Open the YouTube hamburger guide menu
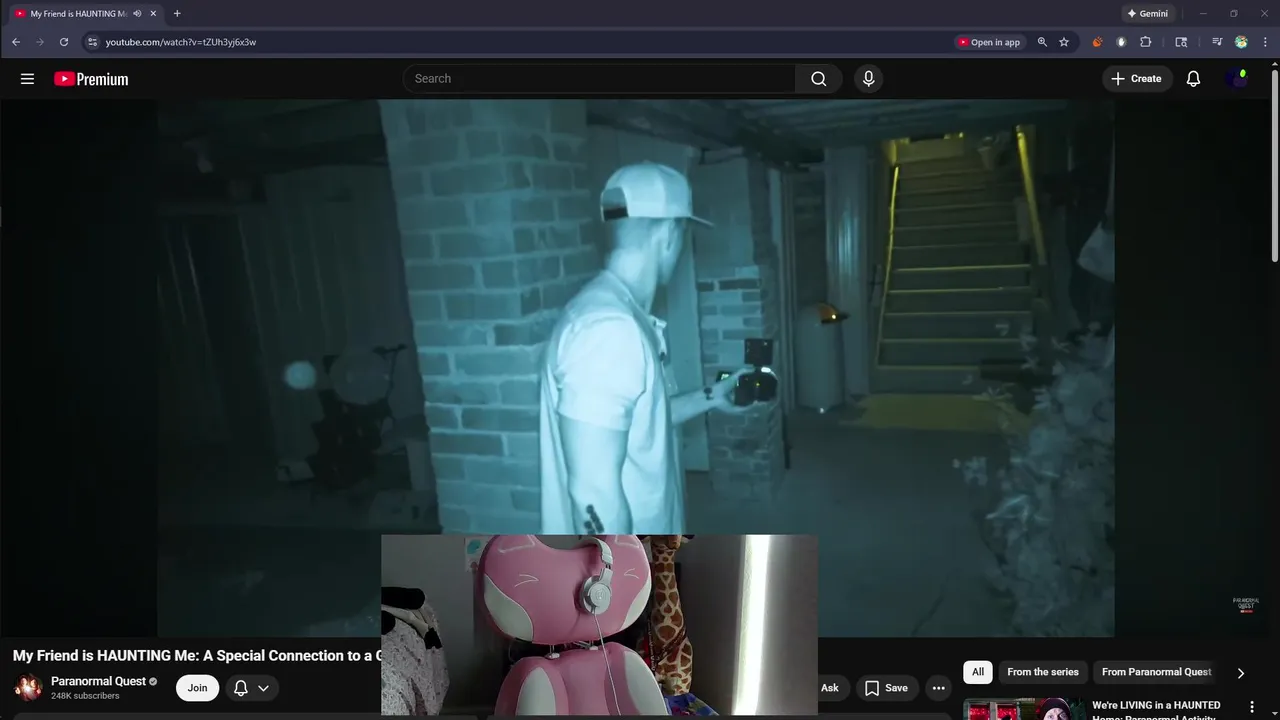 pyautogui.click(x=27, y=79)
